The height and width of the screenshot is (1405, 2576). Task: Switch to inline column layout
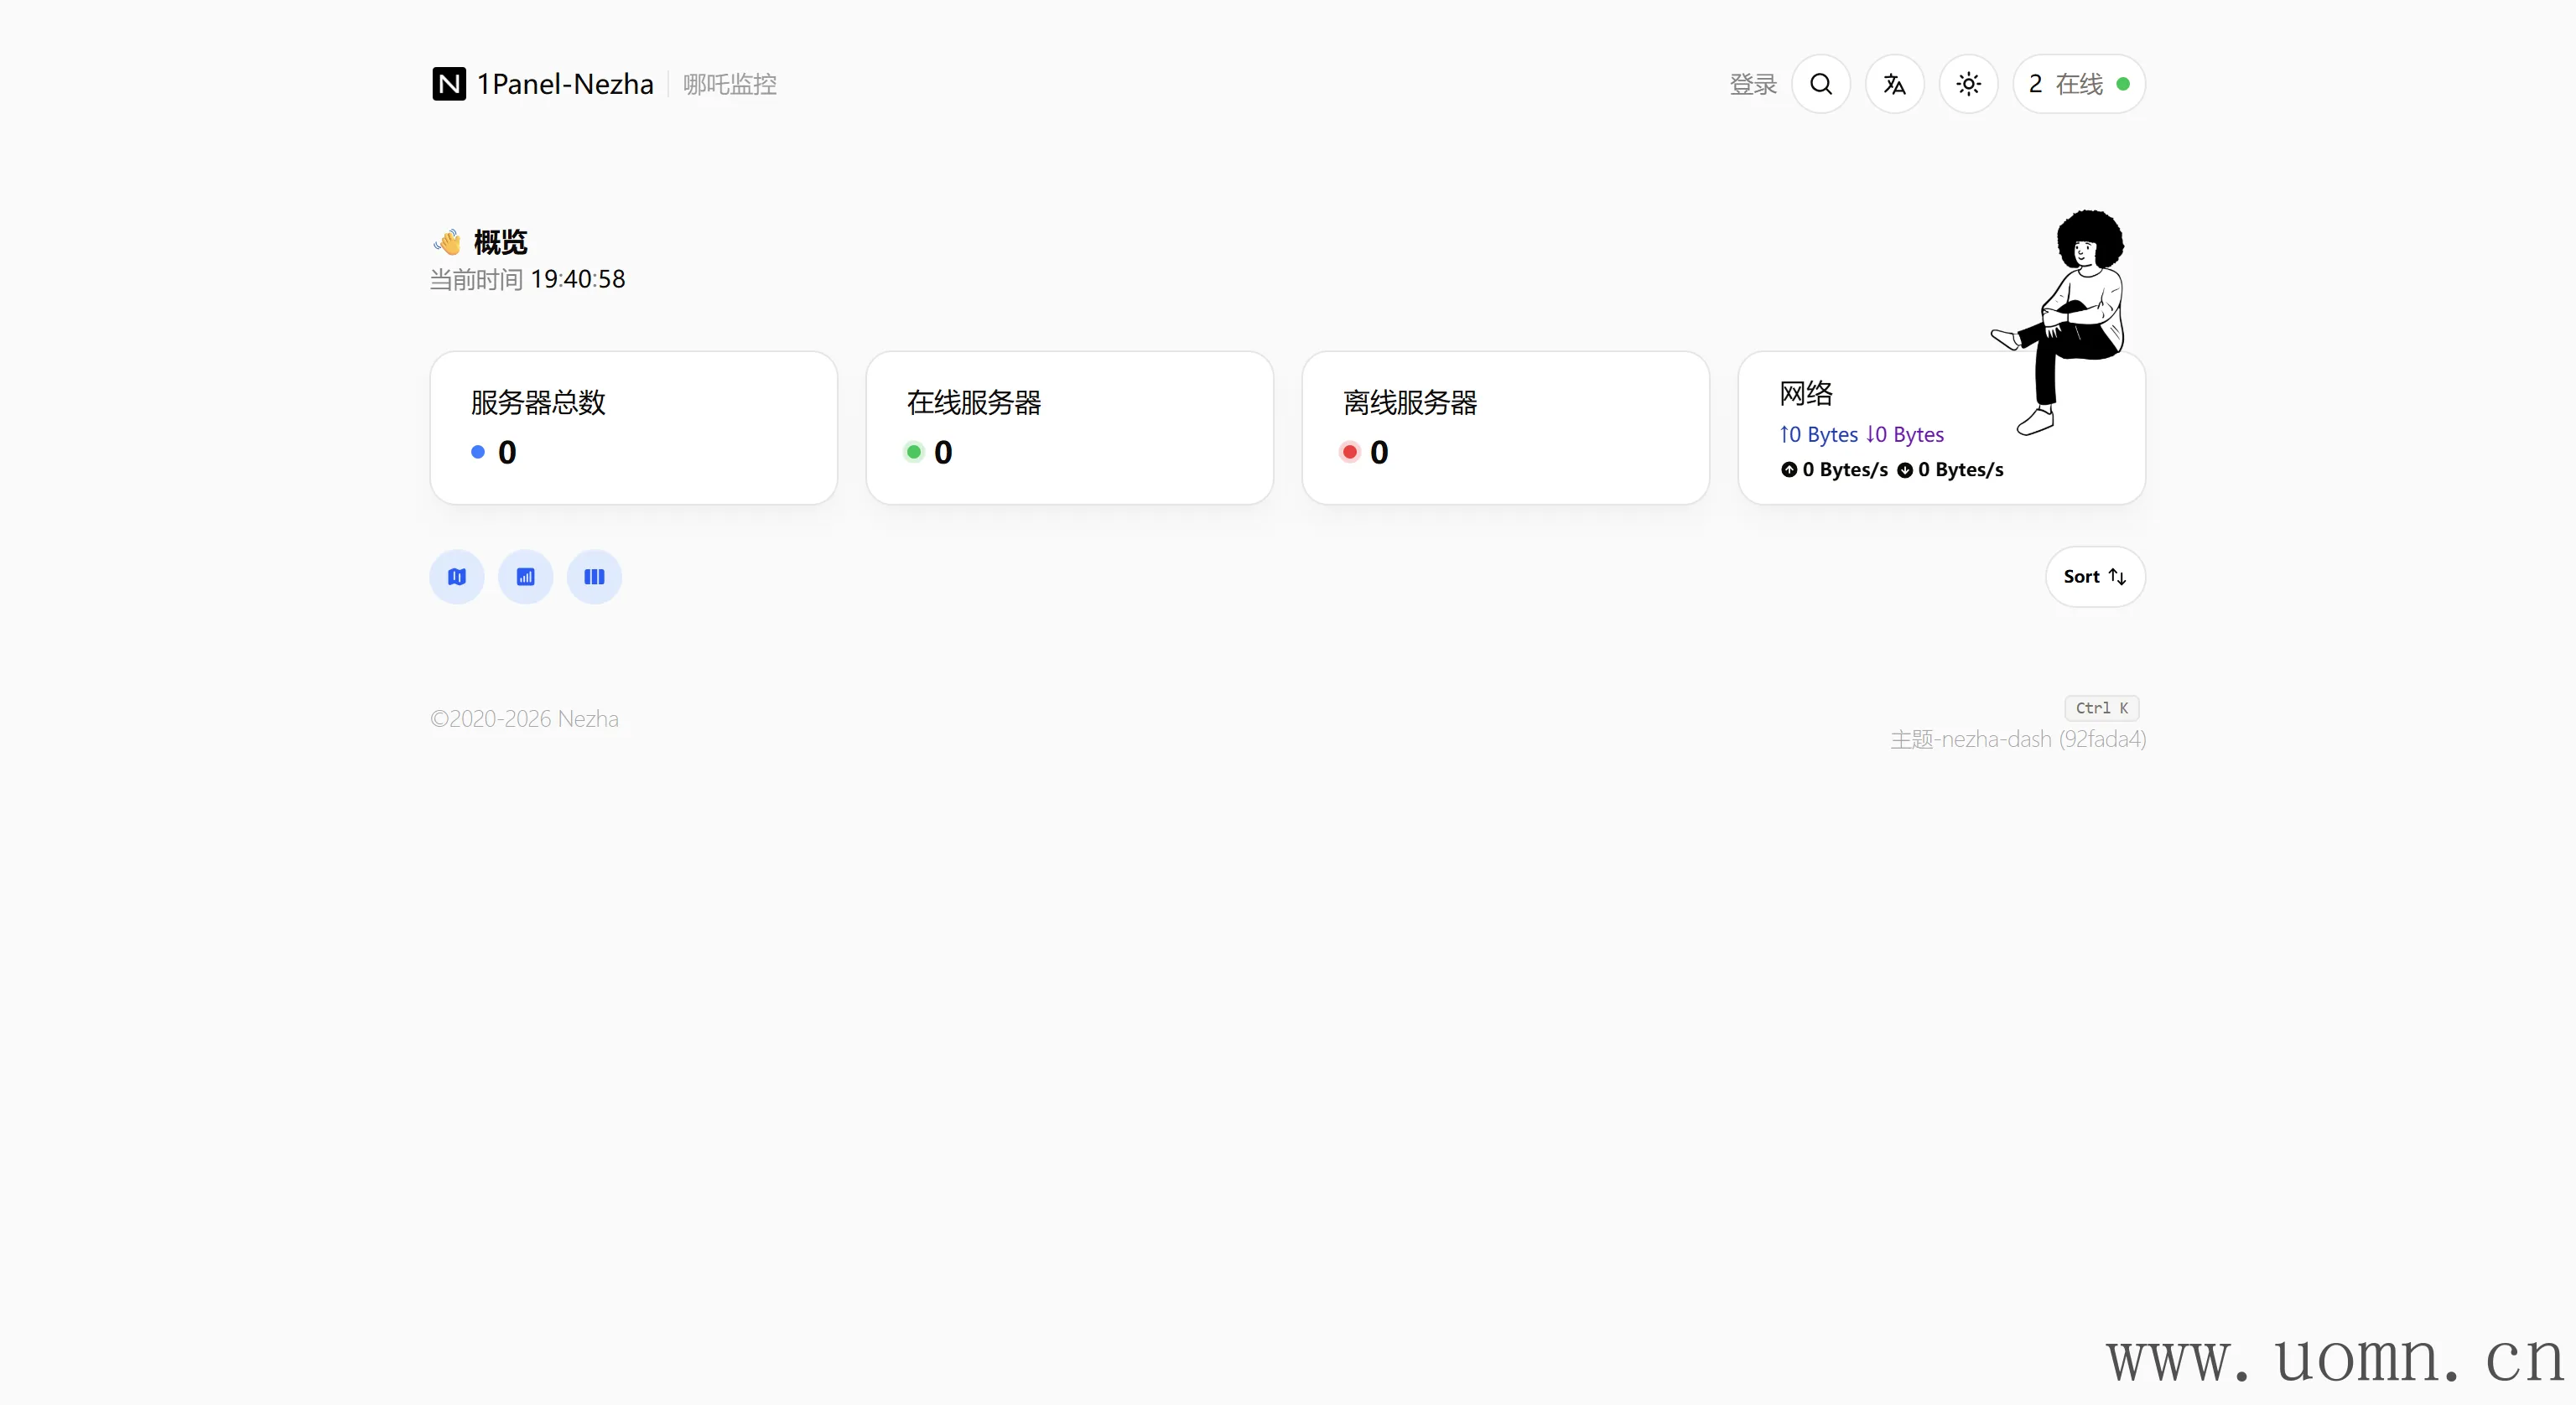click(594, 577)
